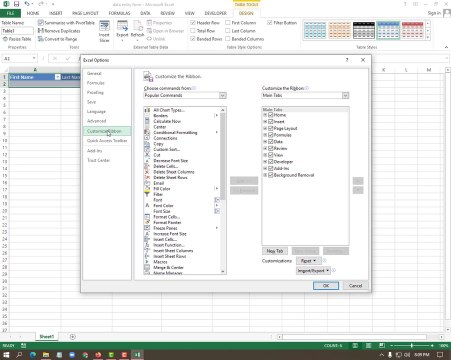This screenshot has width=451, height=360.
Task: Click Cancel in Excel Options
Action: point(355,286)
